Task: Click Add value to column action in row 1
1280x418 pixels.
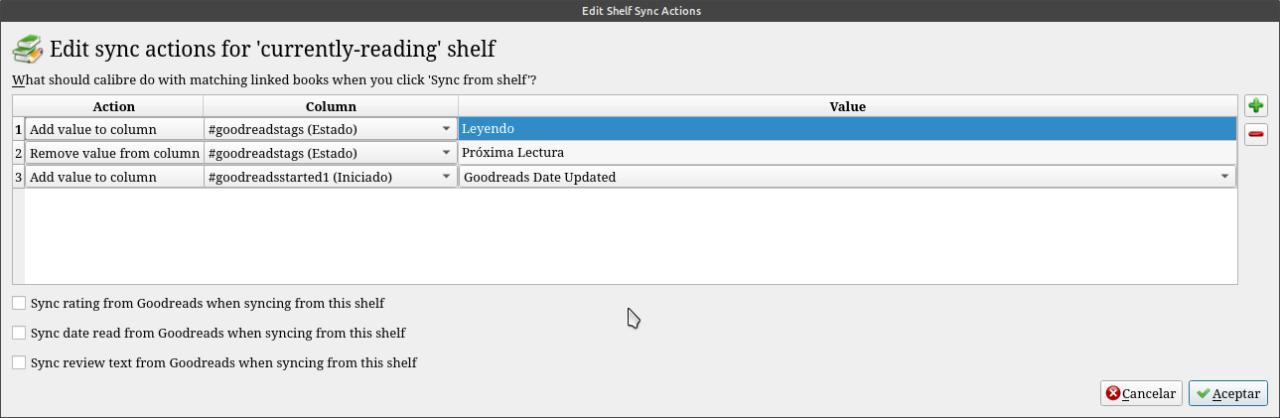Action: (x=114, y=129)
